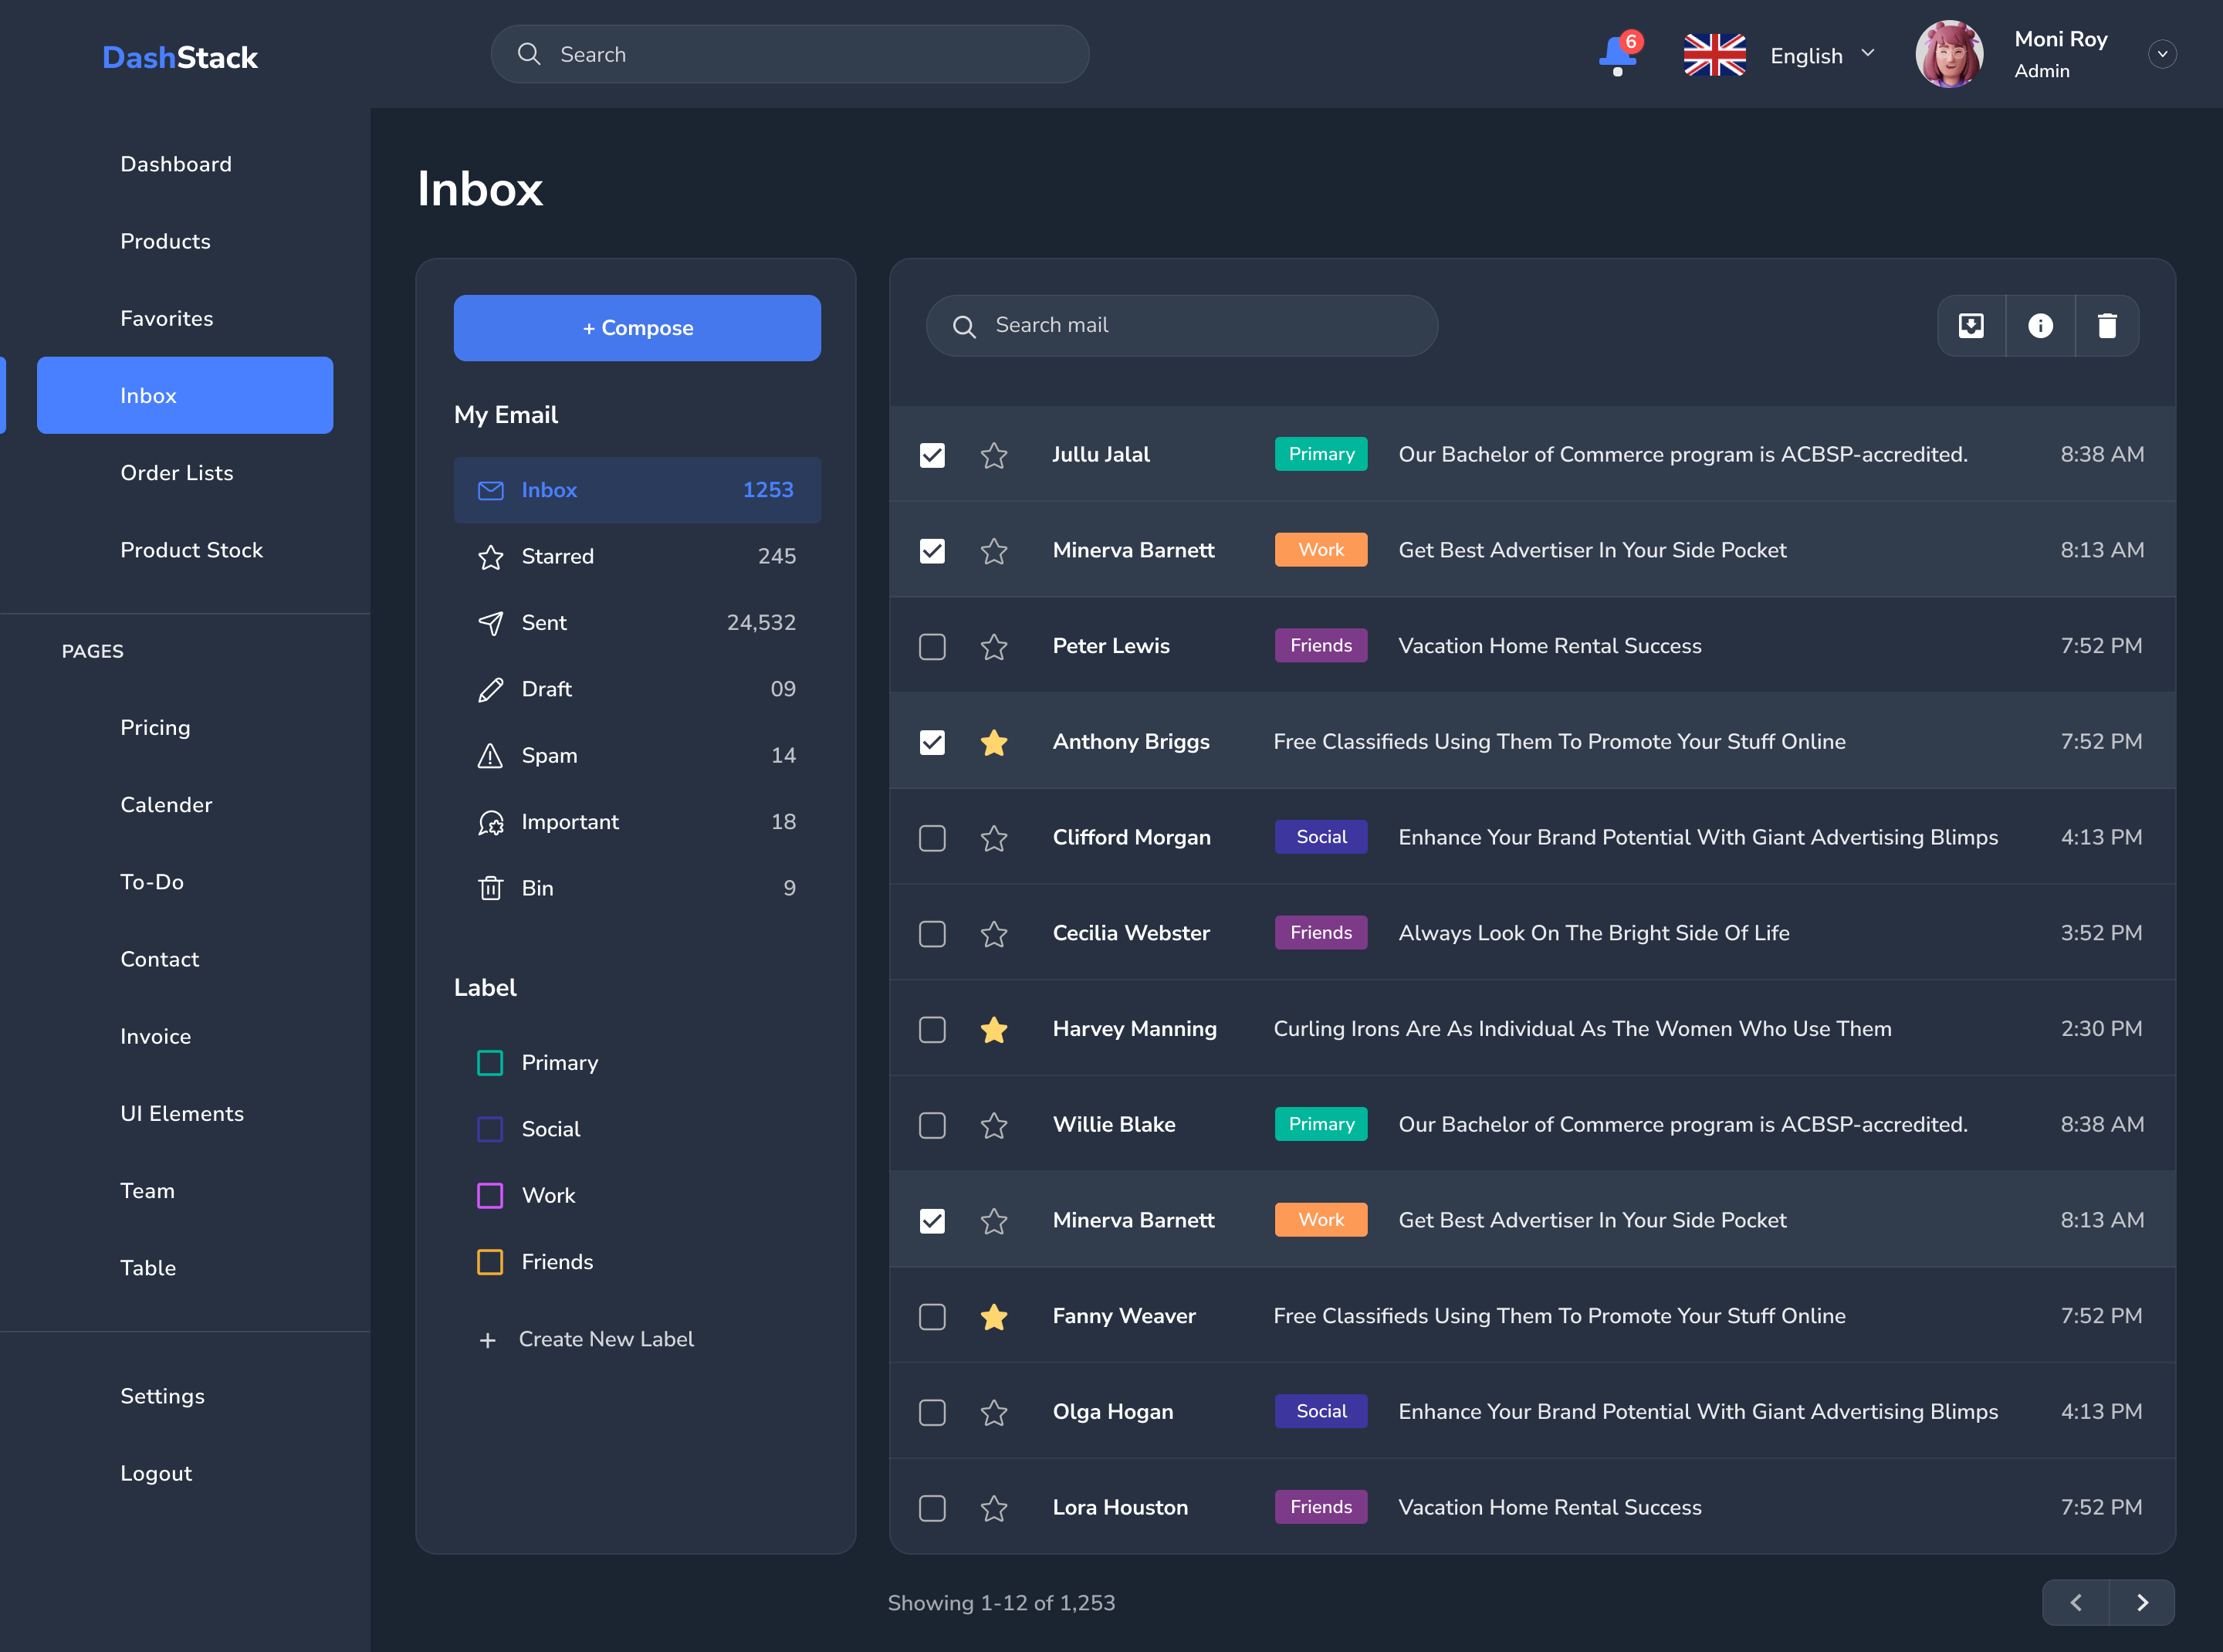The image size is (2223, 1652).
Task: Click the DashStack logo
Action: tap(180, 57)
